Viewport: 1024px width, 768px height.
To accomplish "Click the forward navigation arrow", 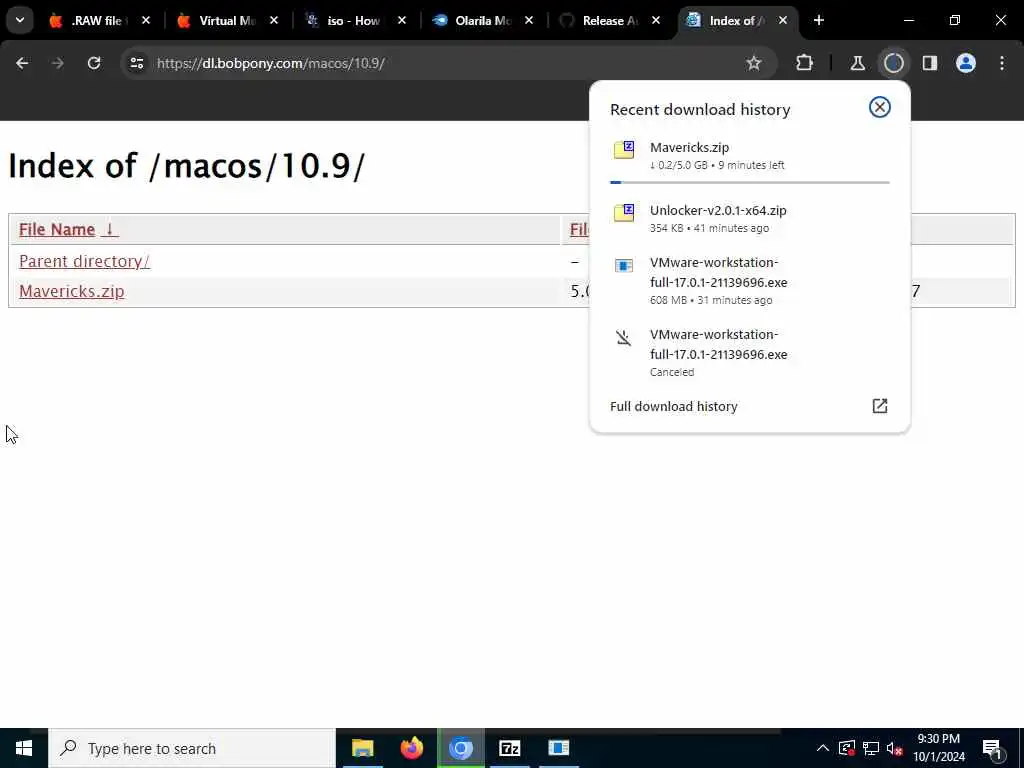I will tap(57, 63).
